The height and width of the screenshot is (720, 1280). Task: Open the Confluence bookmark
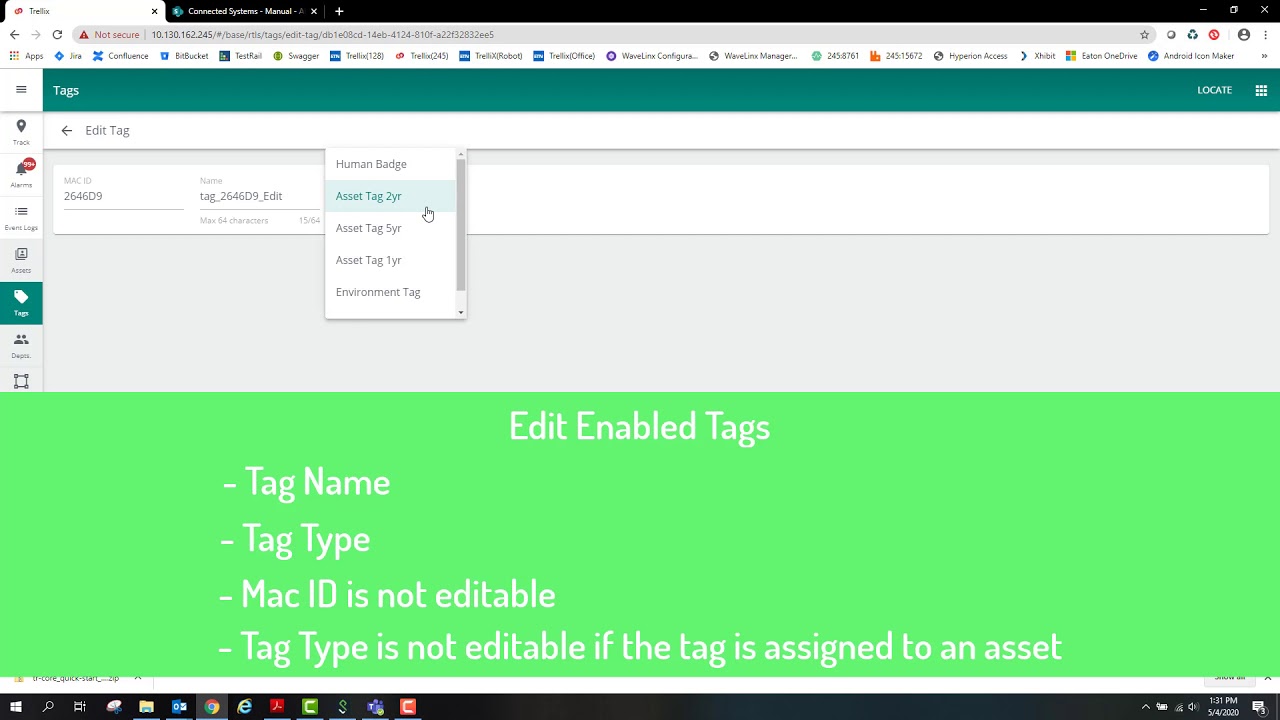(120, 56)
